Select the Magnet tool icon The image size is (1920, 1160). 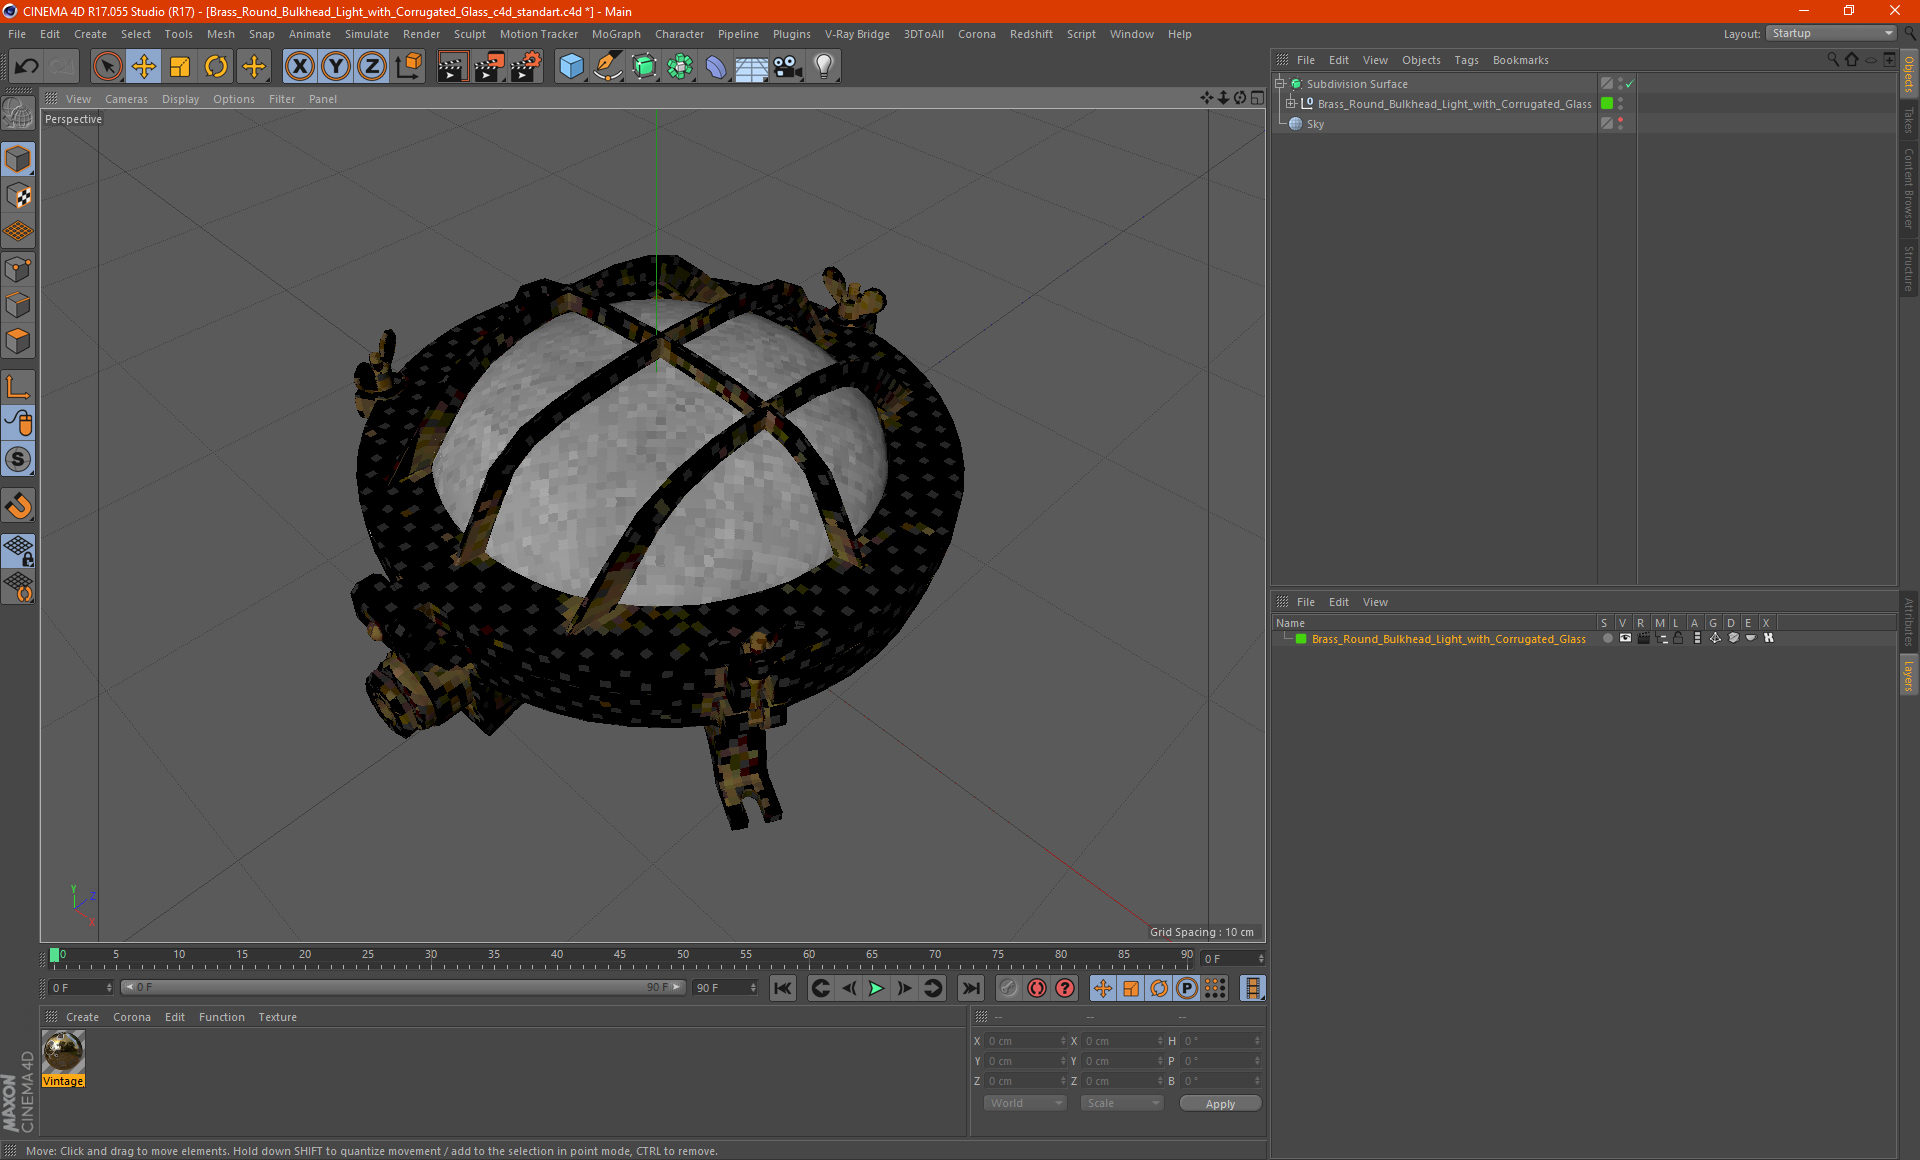tap(19, 505)
